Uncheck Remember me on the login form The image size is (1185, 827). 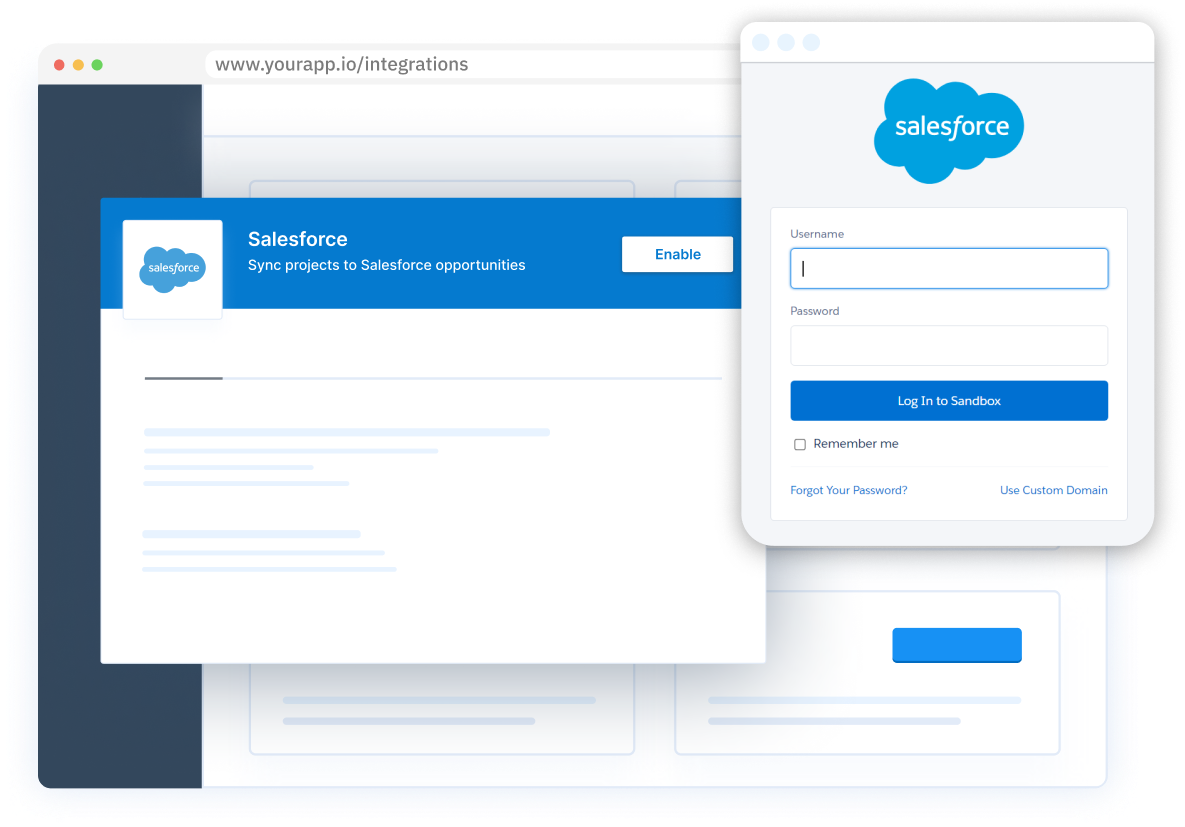tap(800, 443)
